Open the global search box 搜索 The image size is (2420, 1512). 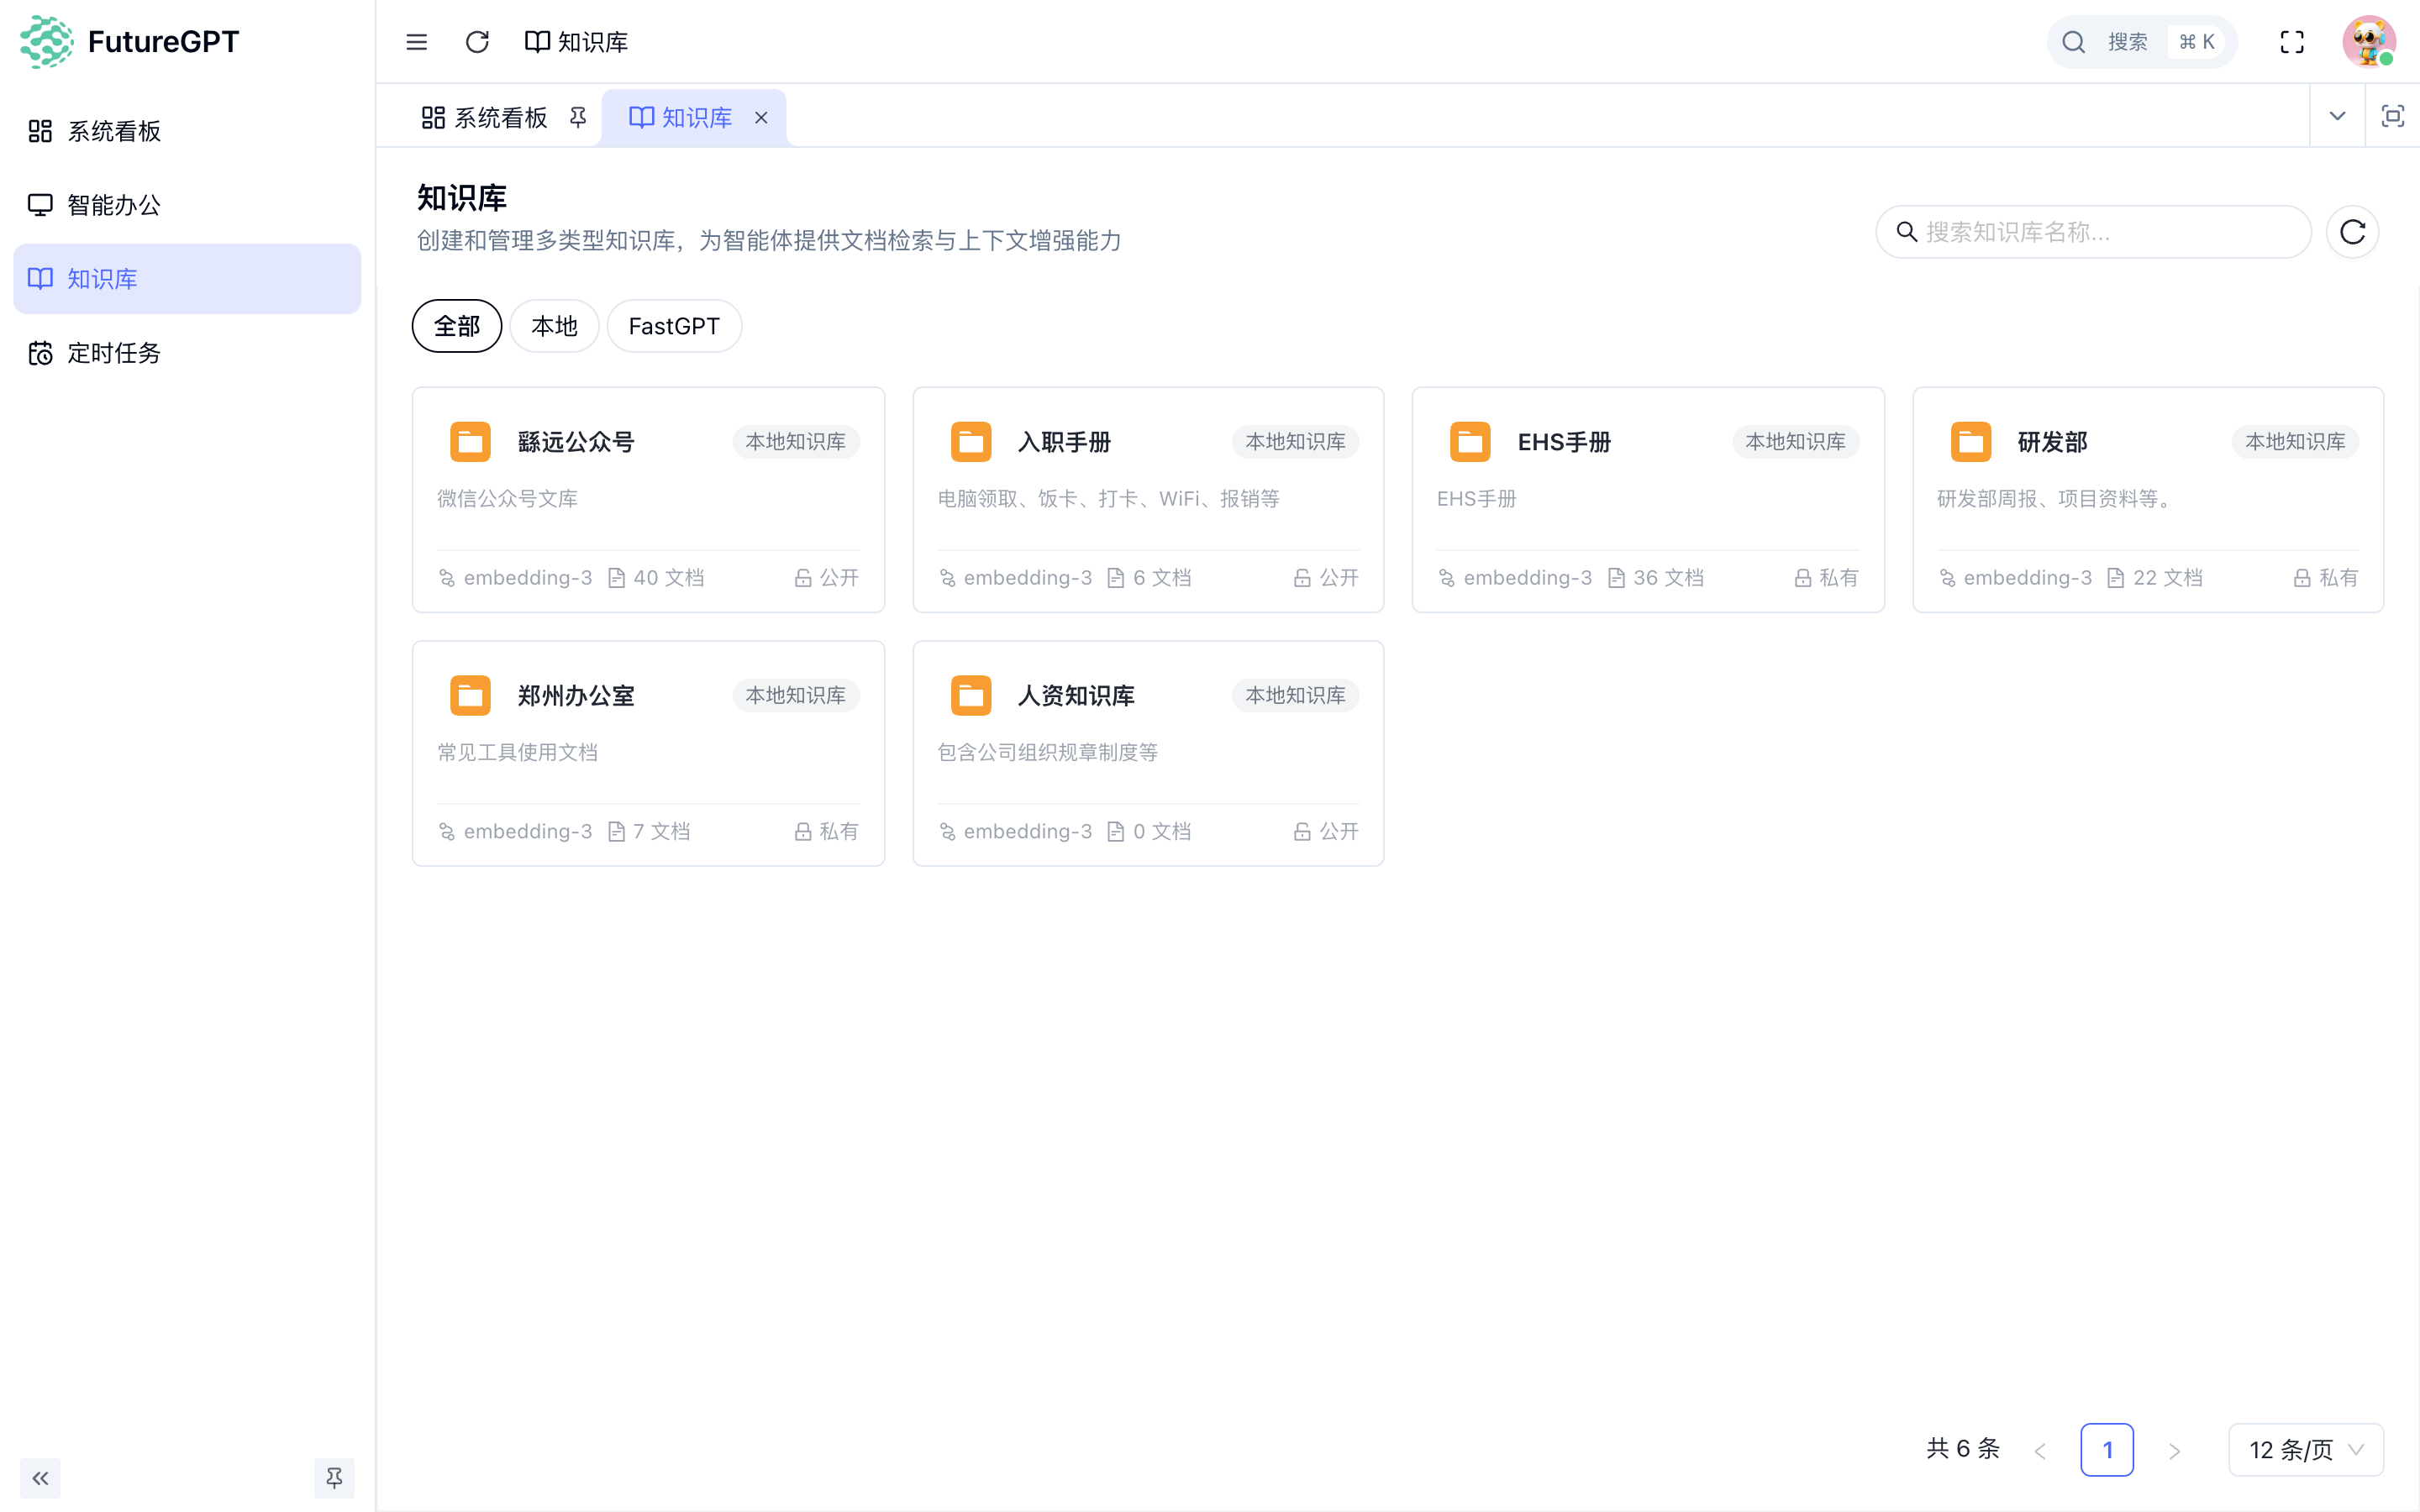(x=2142, y=42)
